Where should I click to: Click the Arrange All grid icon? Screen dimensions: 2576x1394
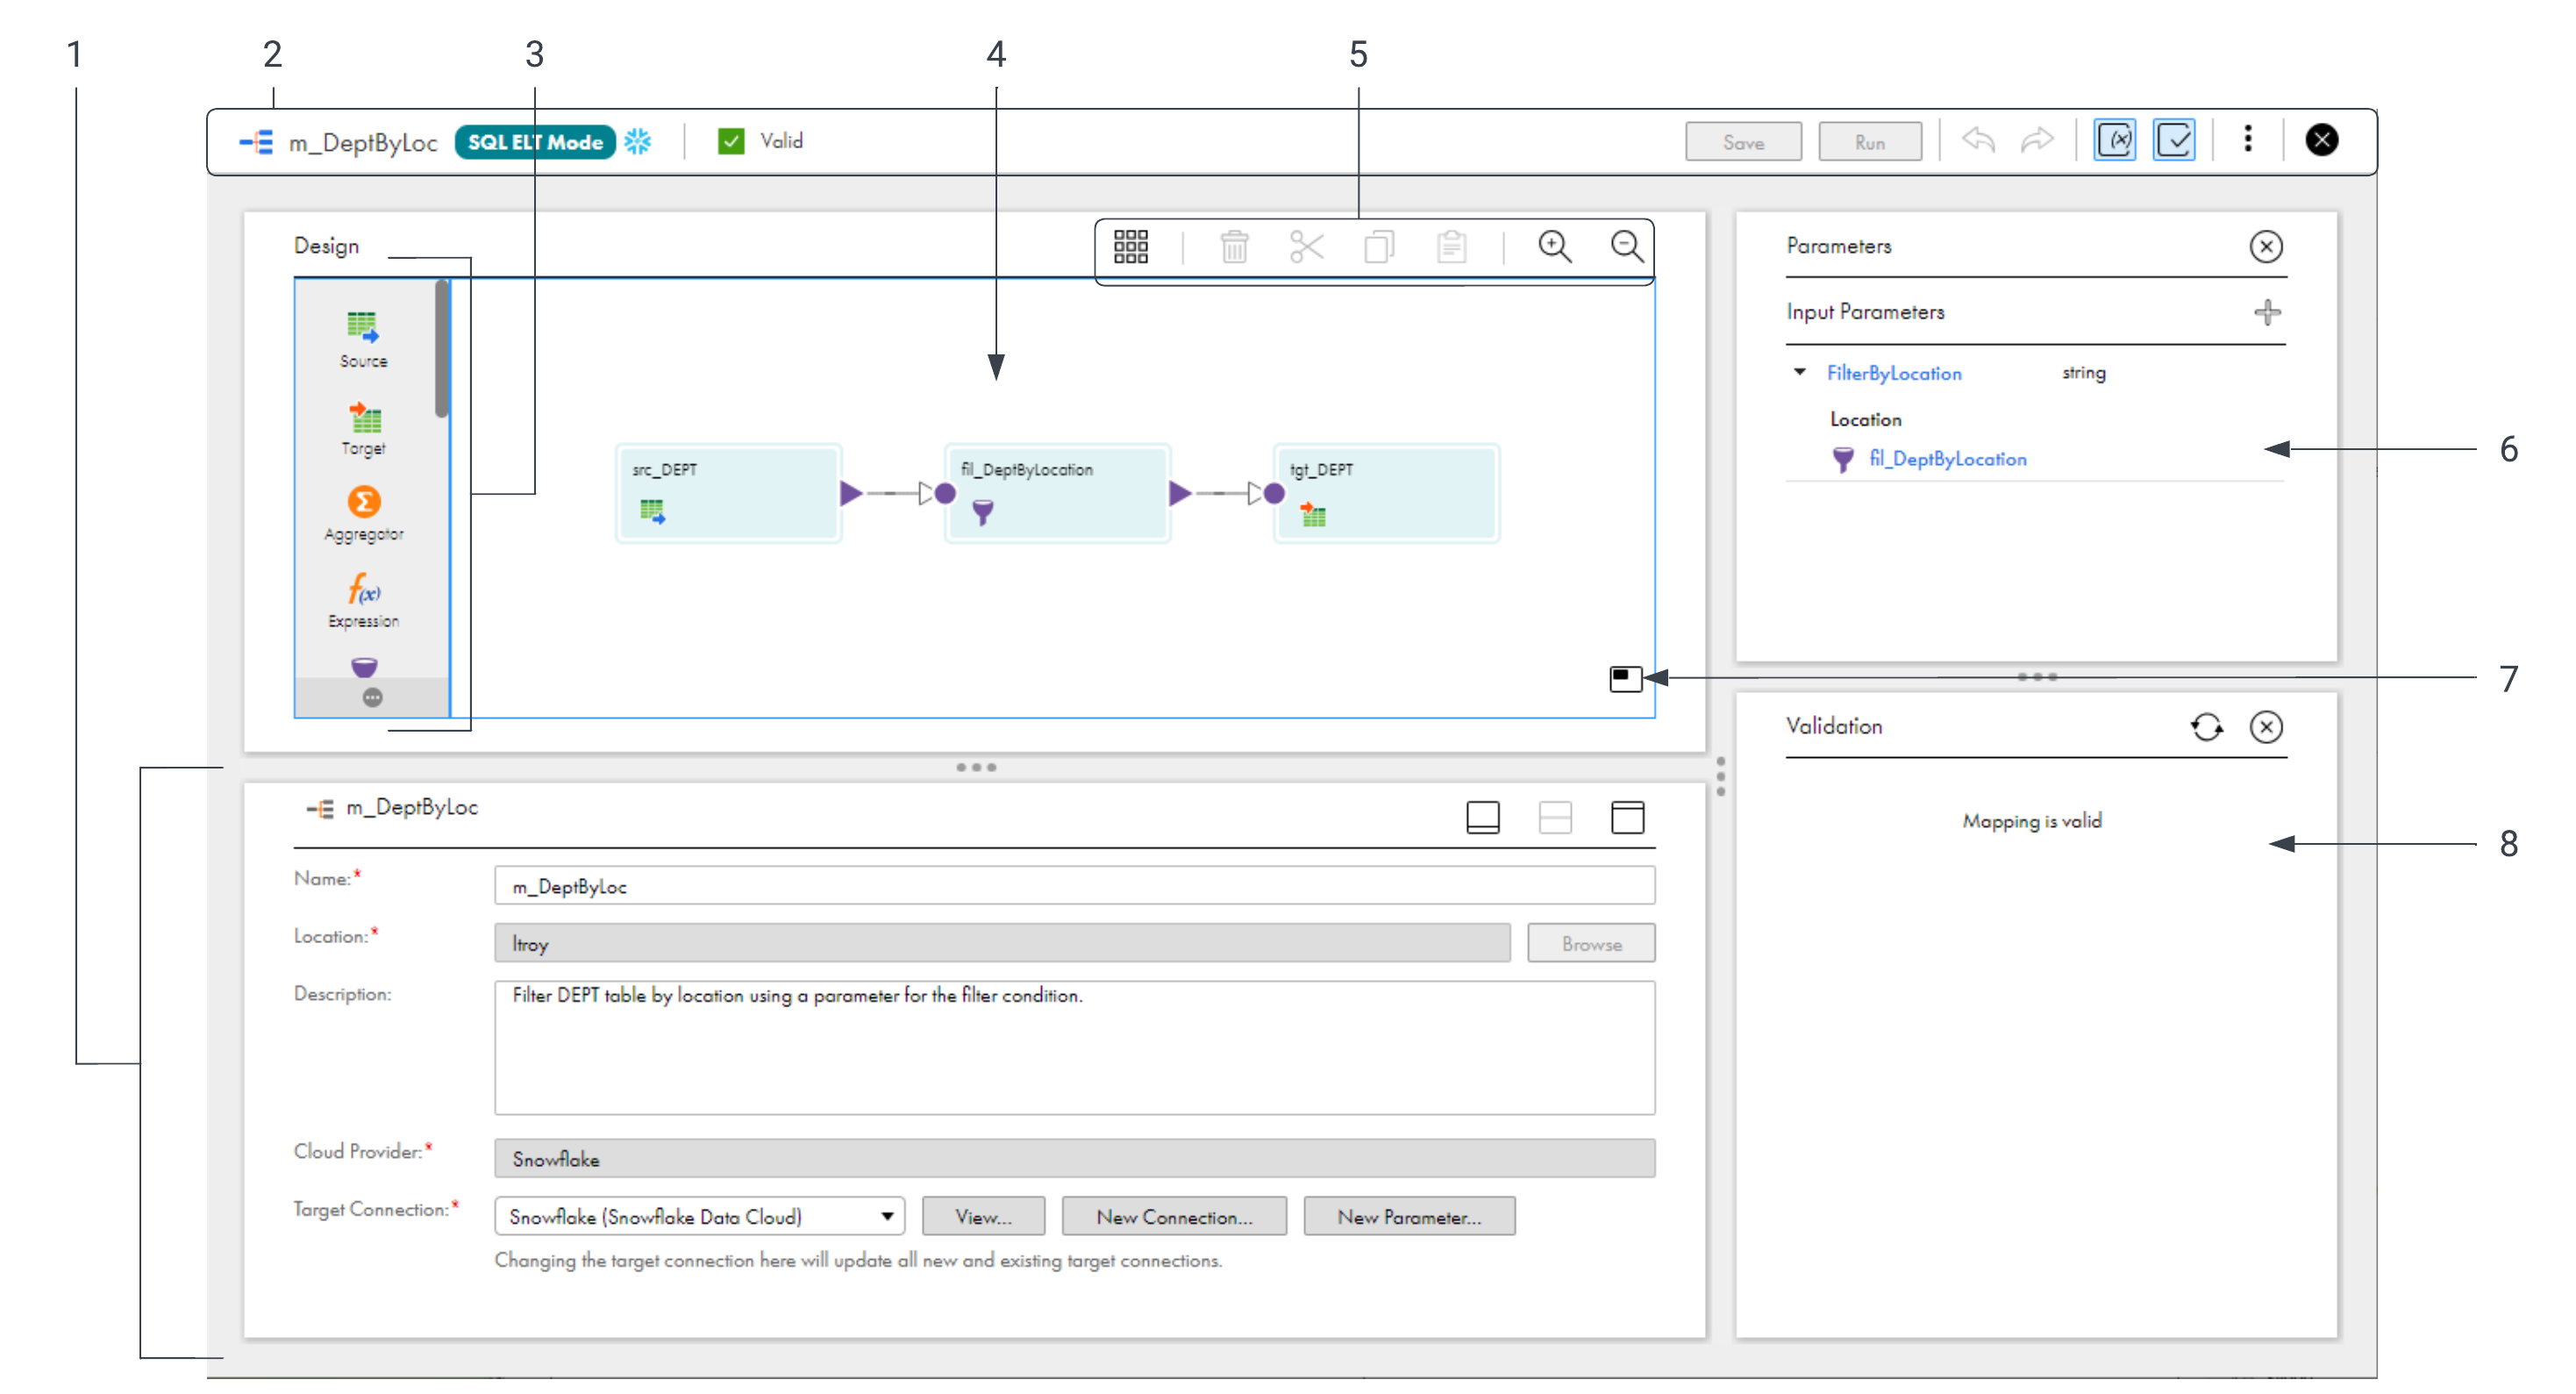pos(1131,246)
